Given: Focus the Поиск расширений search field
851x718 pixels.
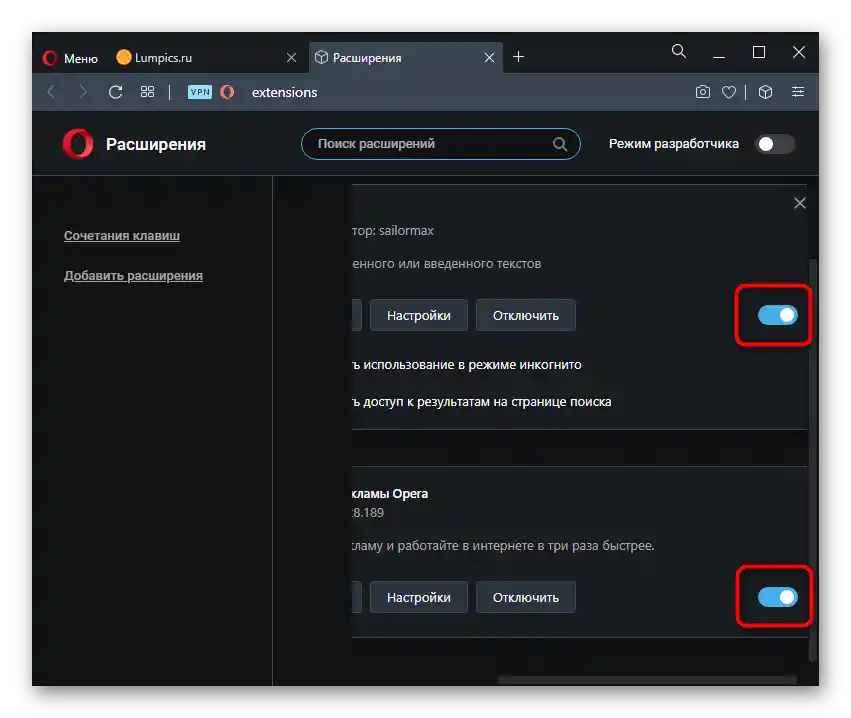Looking at the screenshot, I should click(441, 144).
